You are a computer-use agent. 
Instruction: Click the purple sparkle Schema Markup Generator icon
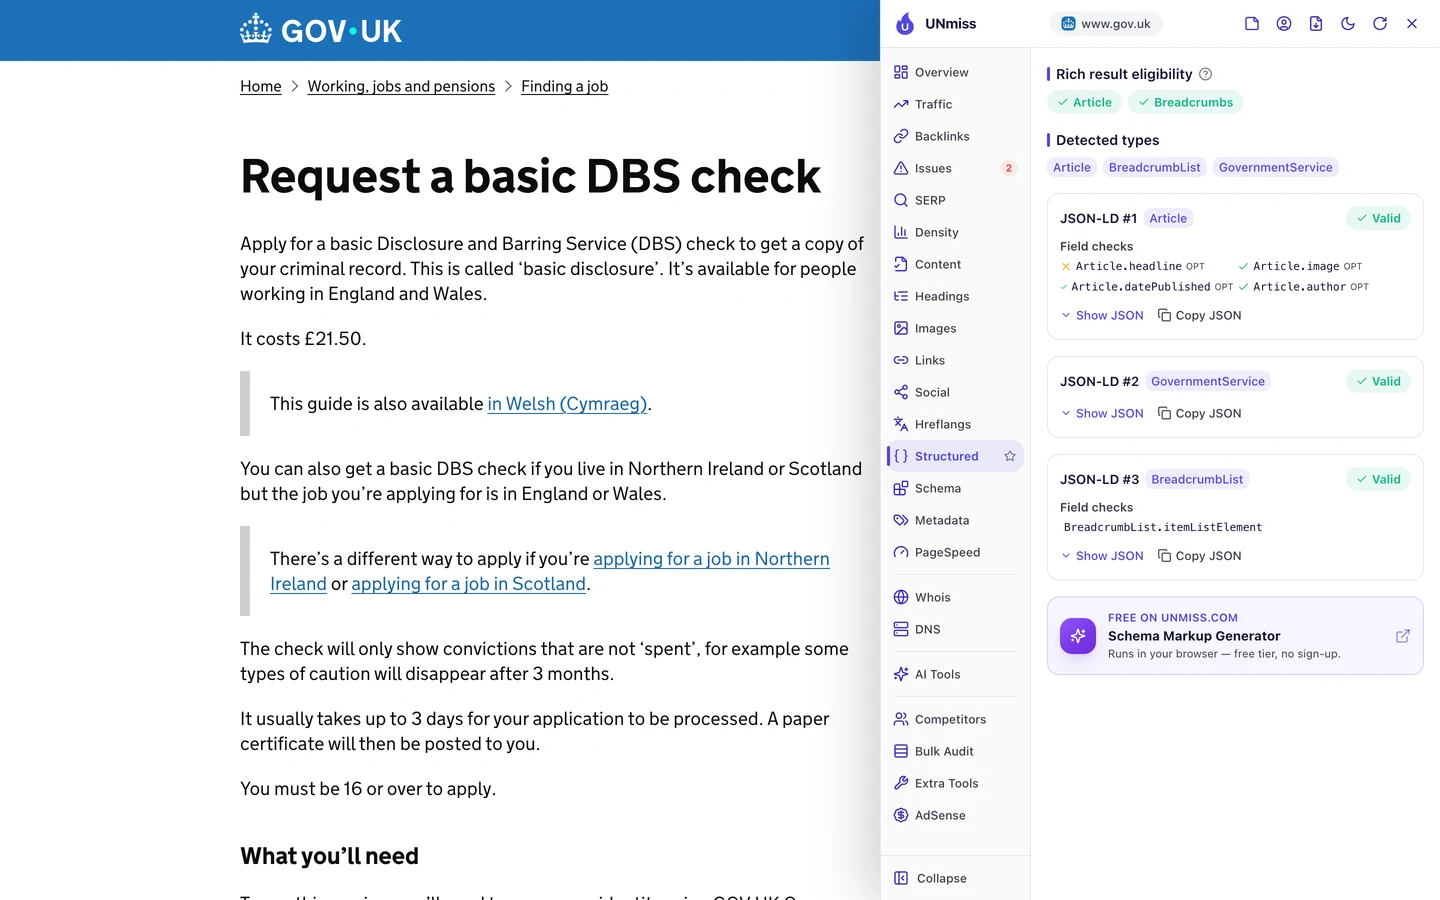click(1078, 636)
